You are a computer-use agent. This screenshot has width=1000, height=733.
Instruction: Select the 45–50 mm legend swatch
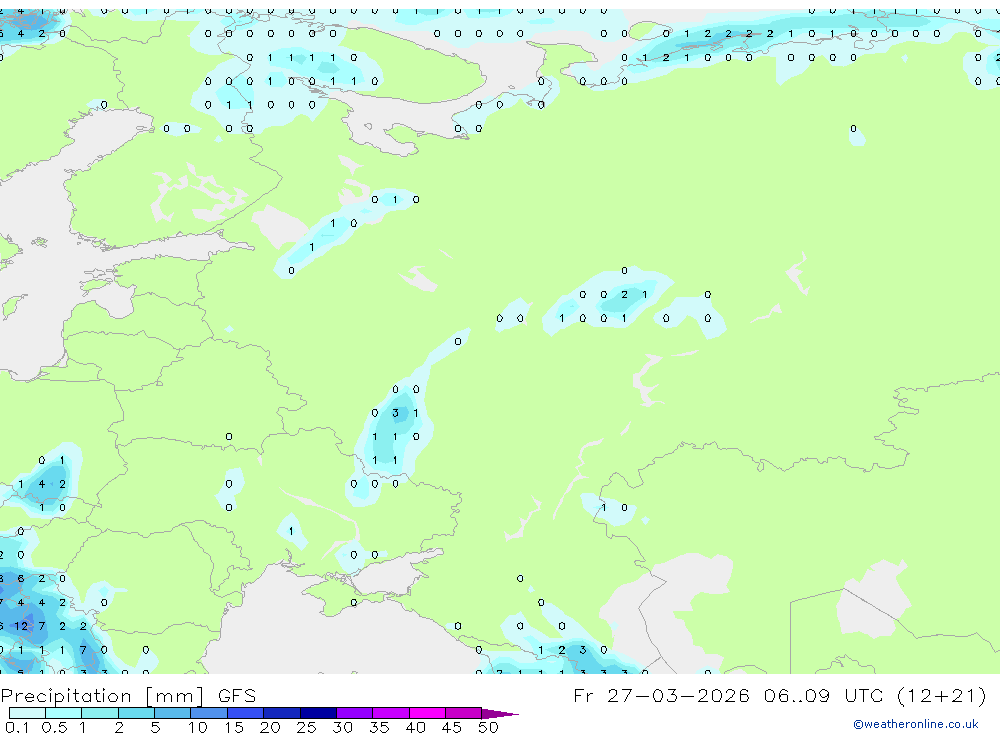[464, 713]
